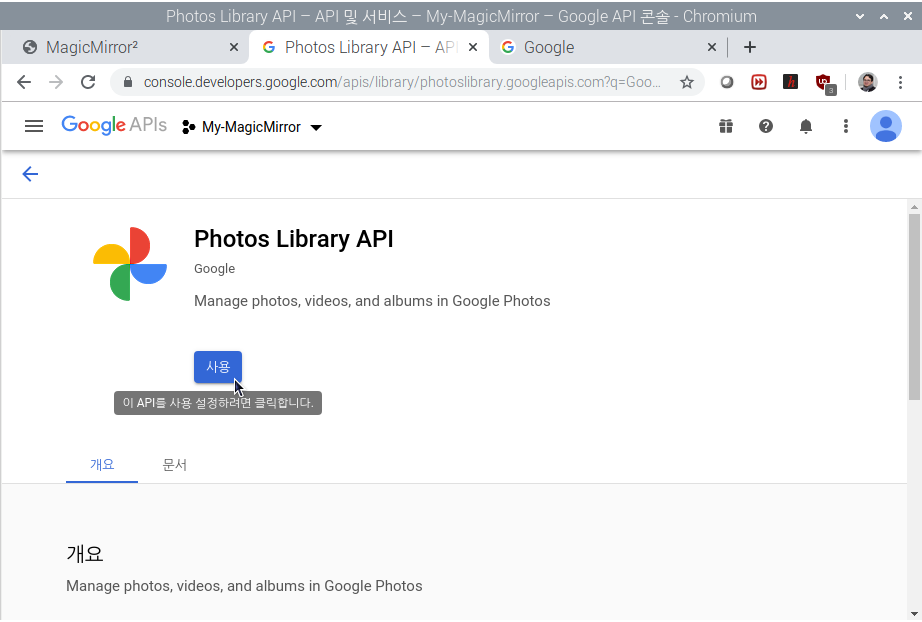Select the 문서 tab
This screenshot has width=922, height=622.
tap(175, 465)
